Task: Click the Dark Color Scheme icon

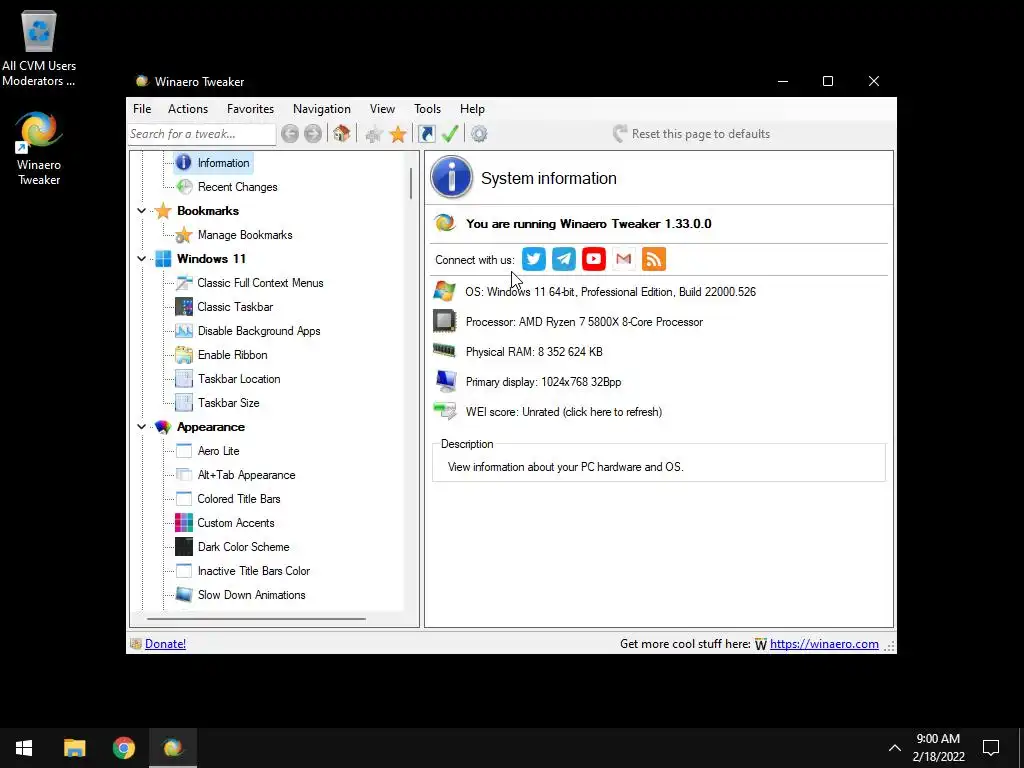Action: point(184,547)
